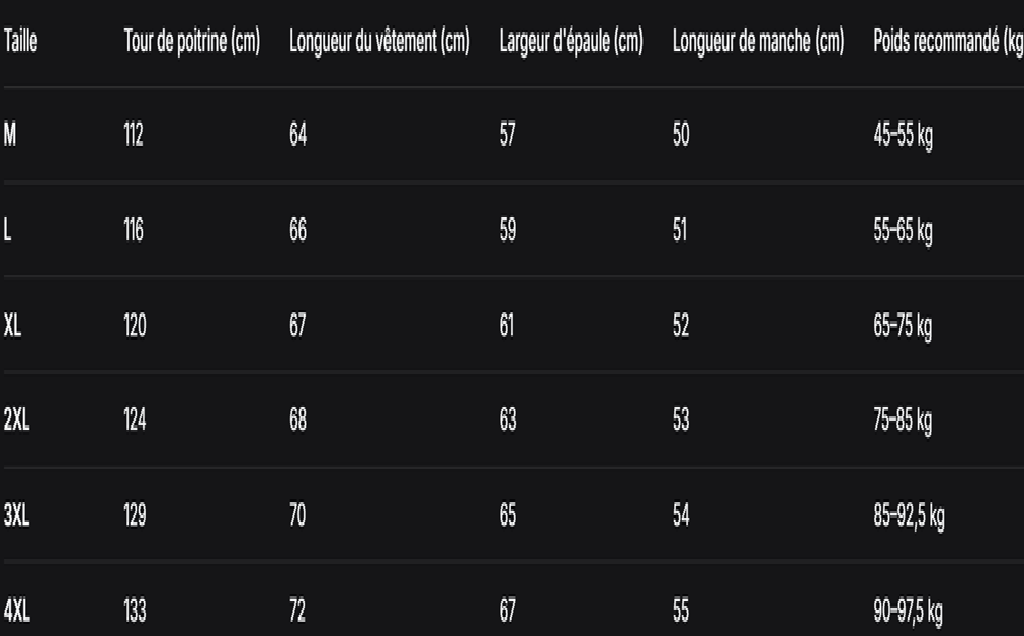Select the Tour de poitrine header
The width and height of the screenshot is (1024, 636).
tap(191, 42)
